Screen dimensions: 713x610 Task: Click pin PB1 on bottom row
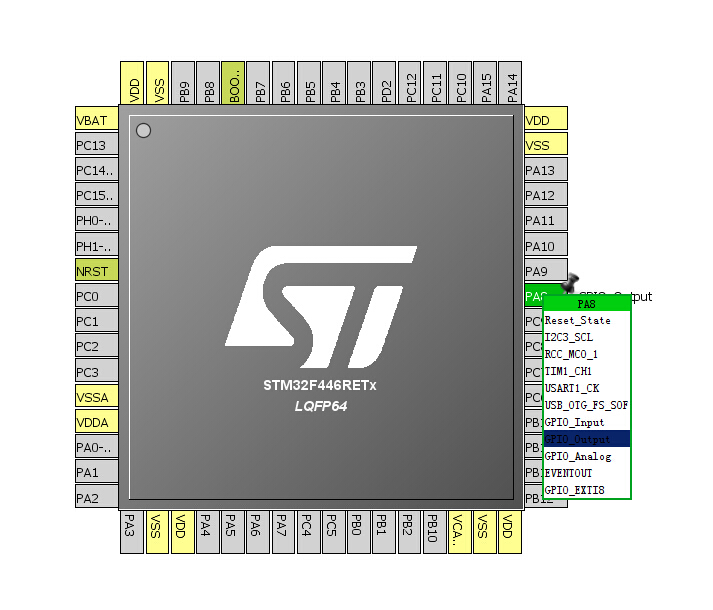click(x=384, y=532)
